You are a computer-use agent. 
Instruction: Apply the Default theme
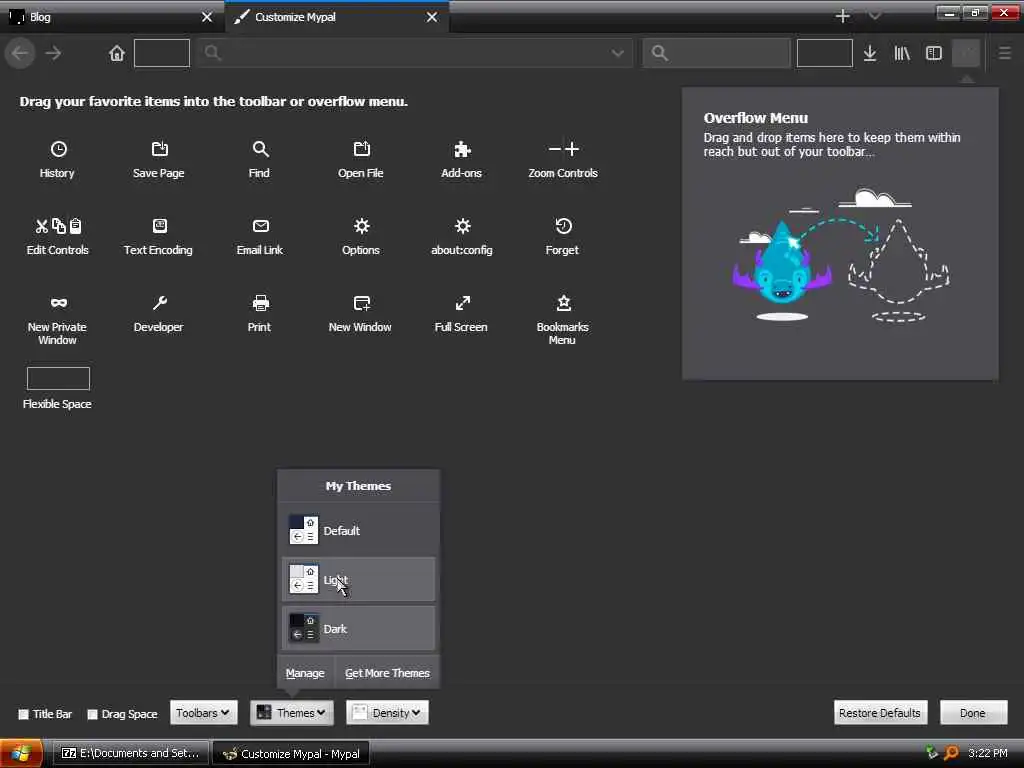point(358,530)
